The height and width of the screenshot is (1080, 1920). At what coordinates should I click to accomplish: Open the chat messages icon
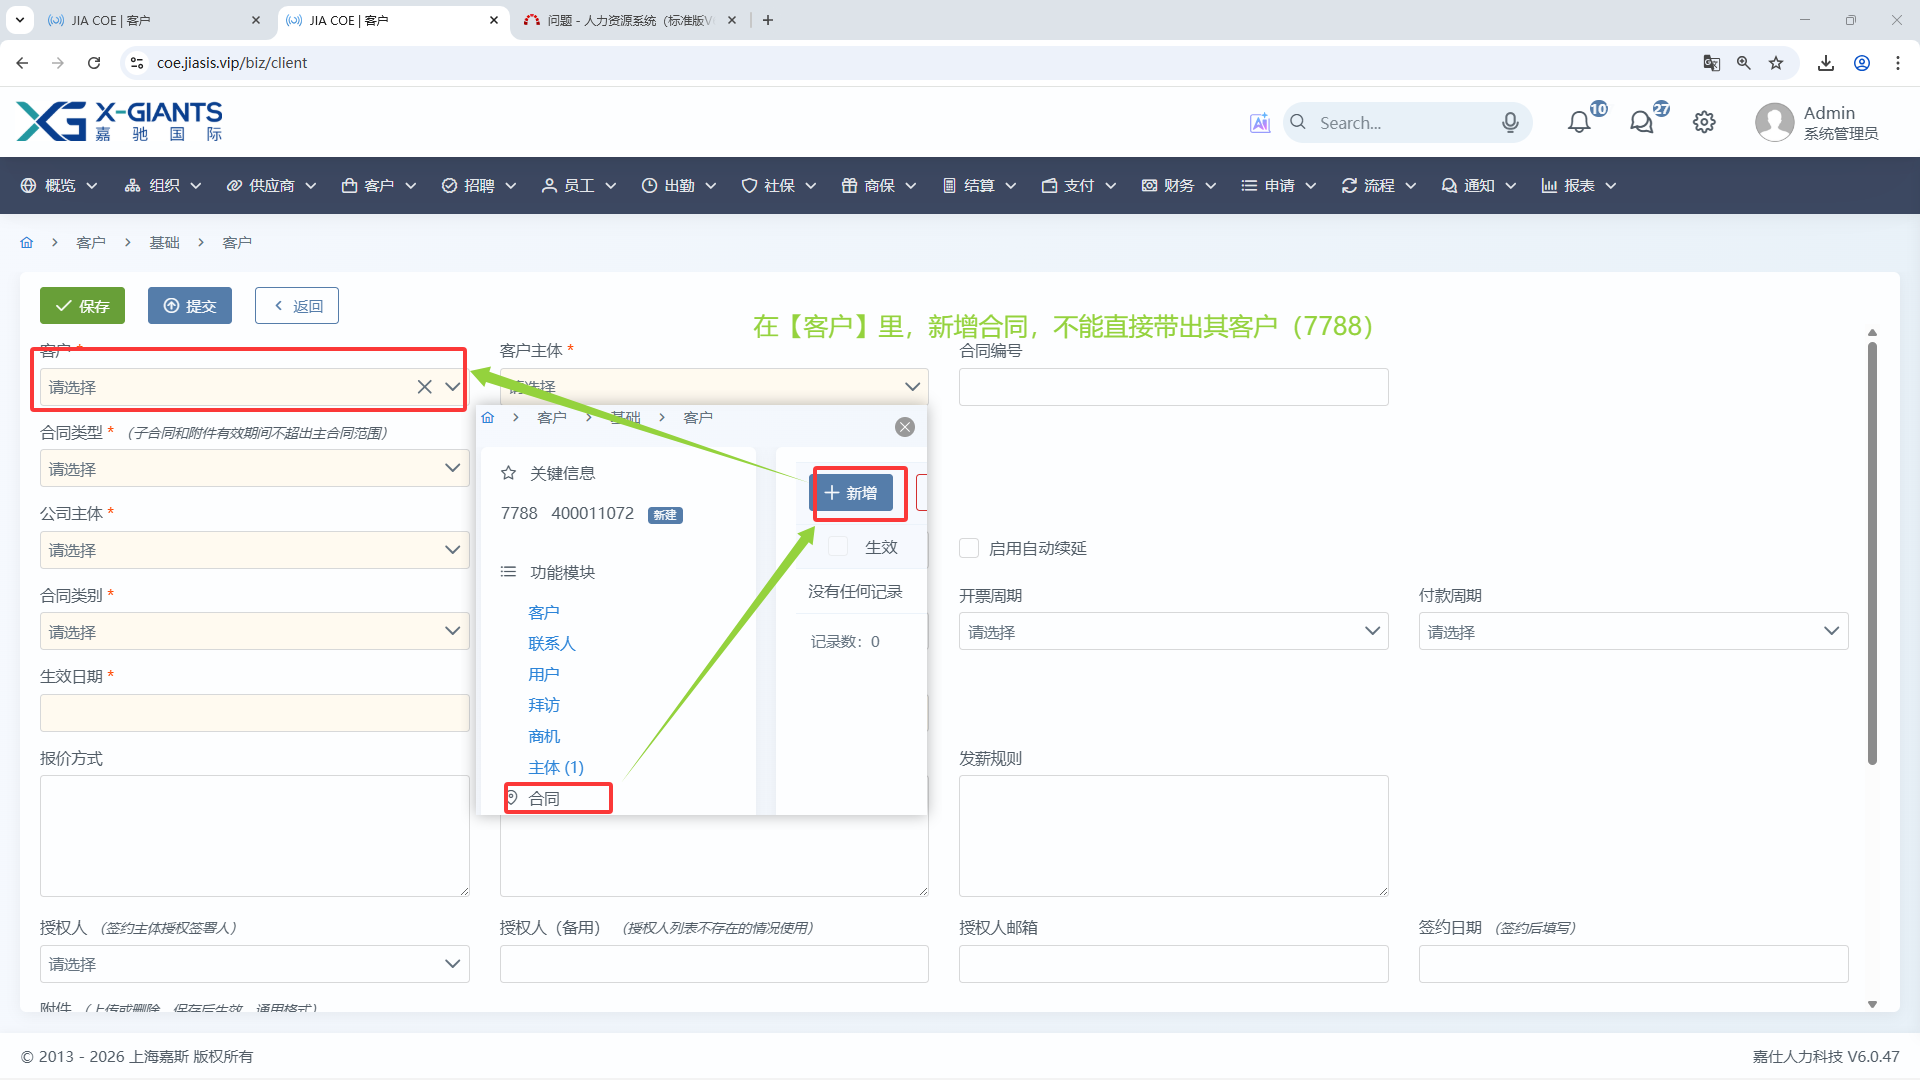(x=1641, y=122)
